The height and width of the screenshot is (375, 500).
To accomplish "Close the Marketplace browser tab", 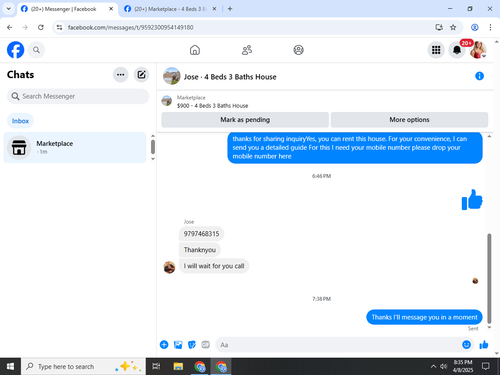I will point(214,9).
